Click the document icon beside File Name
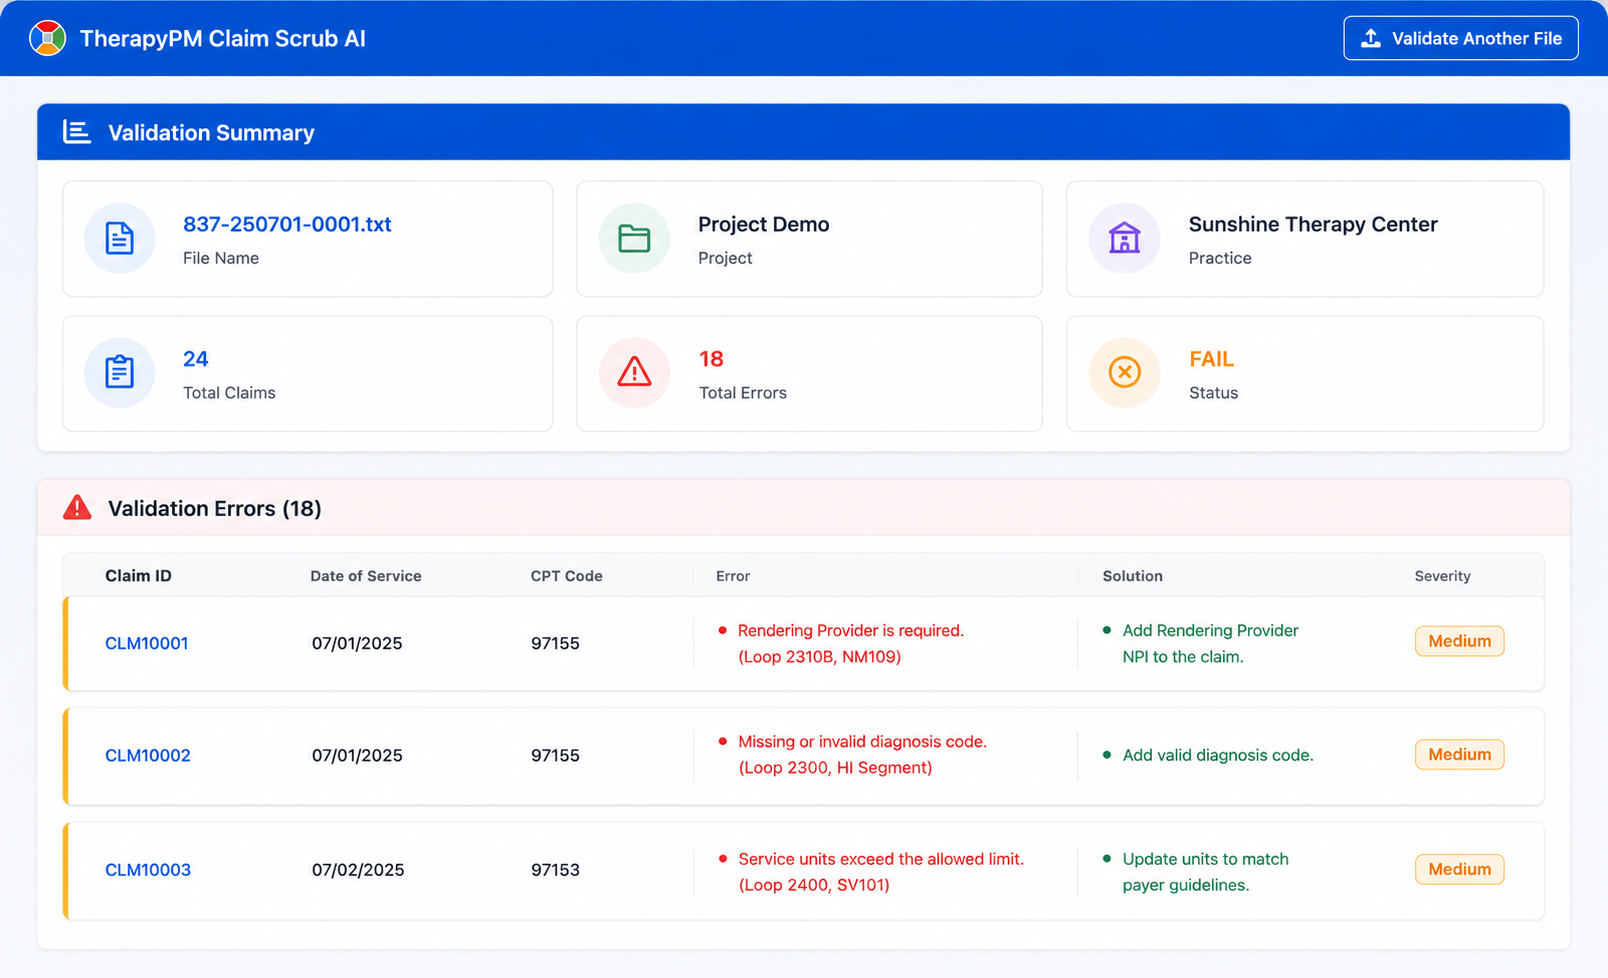This screenshot has height=978, width=1608. tap(119, 238)
